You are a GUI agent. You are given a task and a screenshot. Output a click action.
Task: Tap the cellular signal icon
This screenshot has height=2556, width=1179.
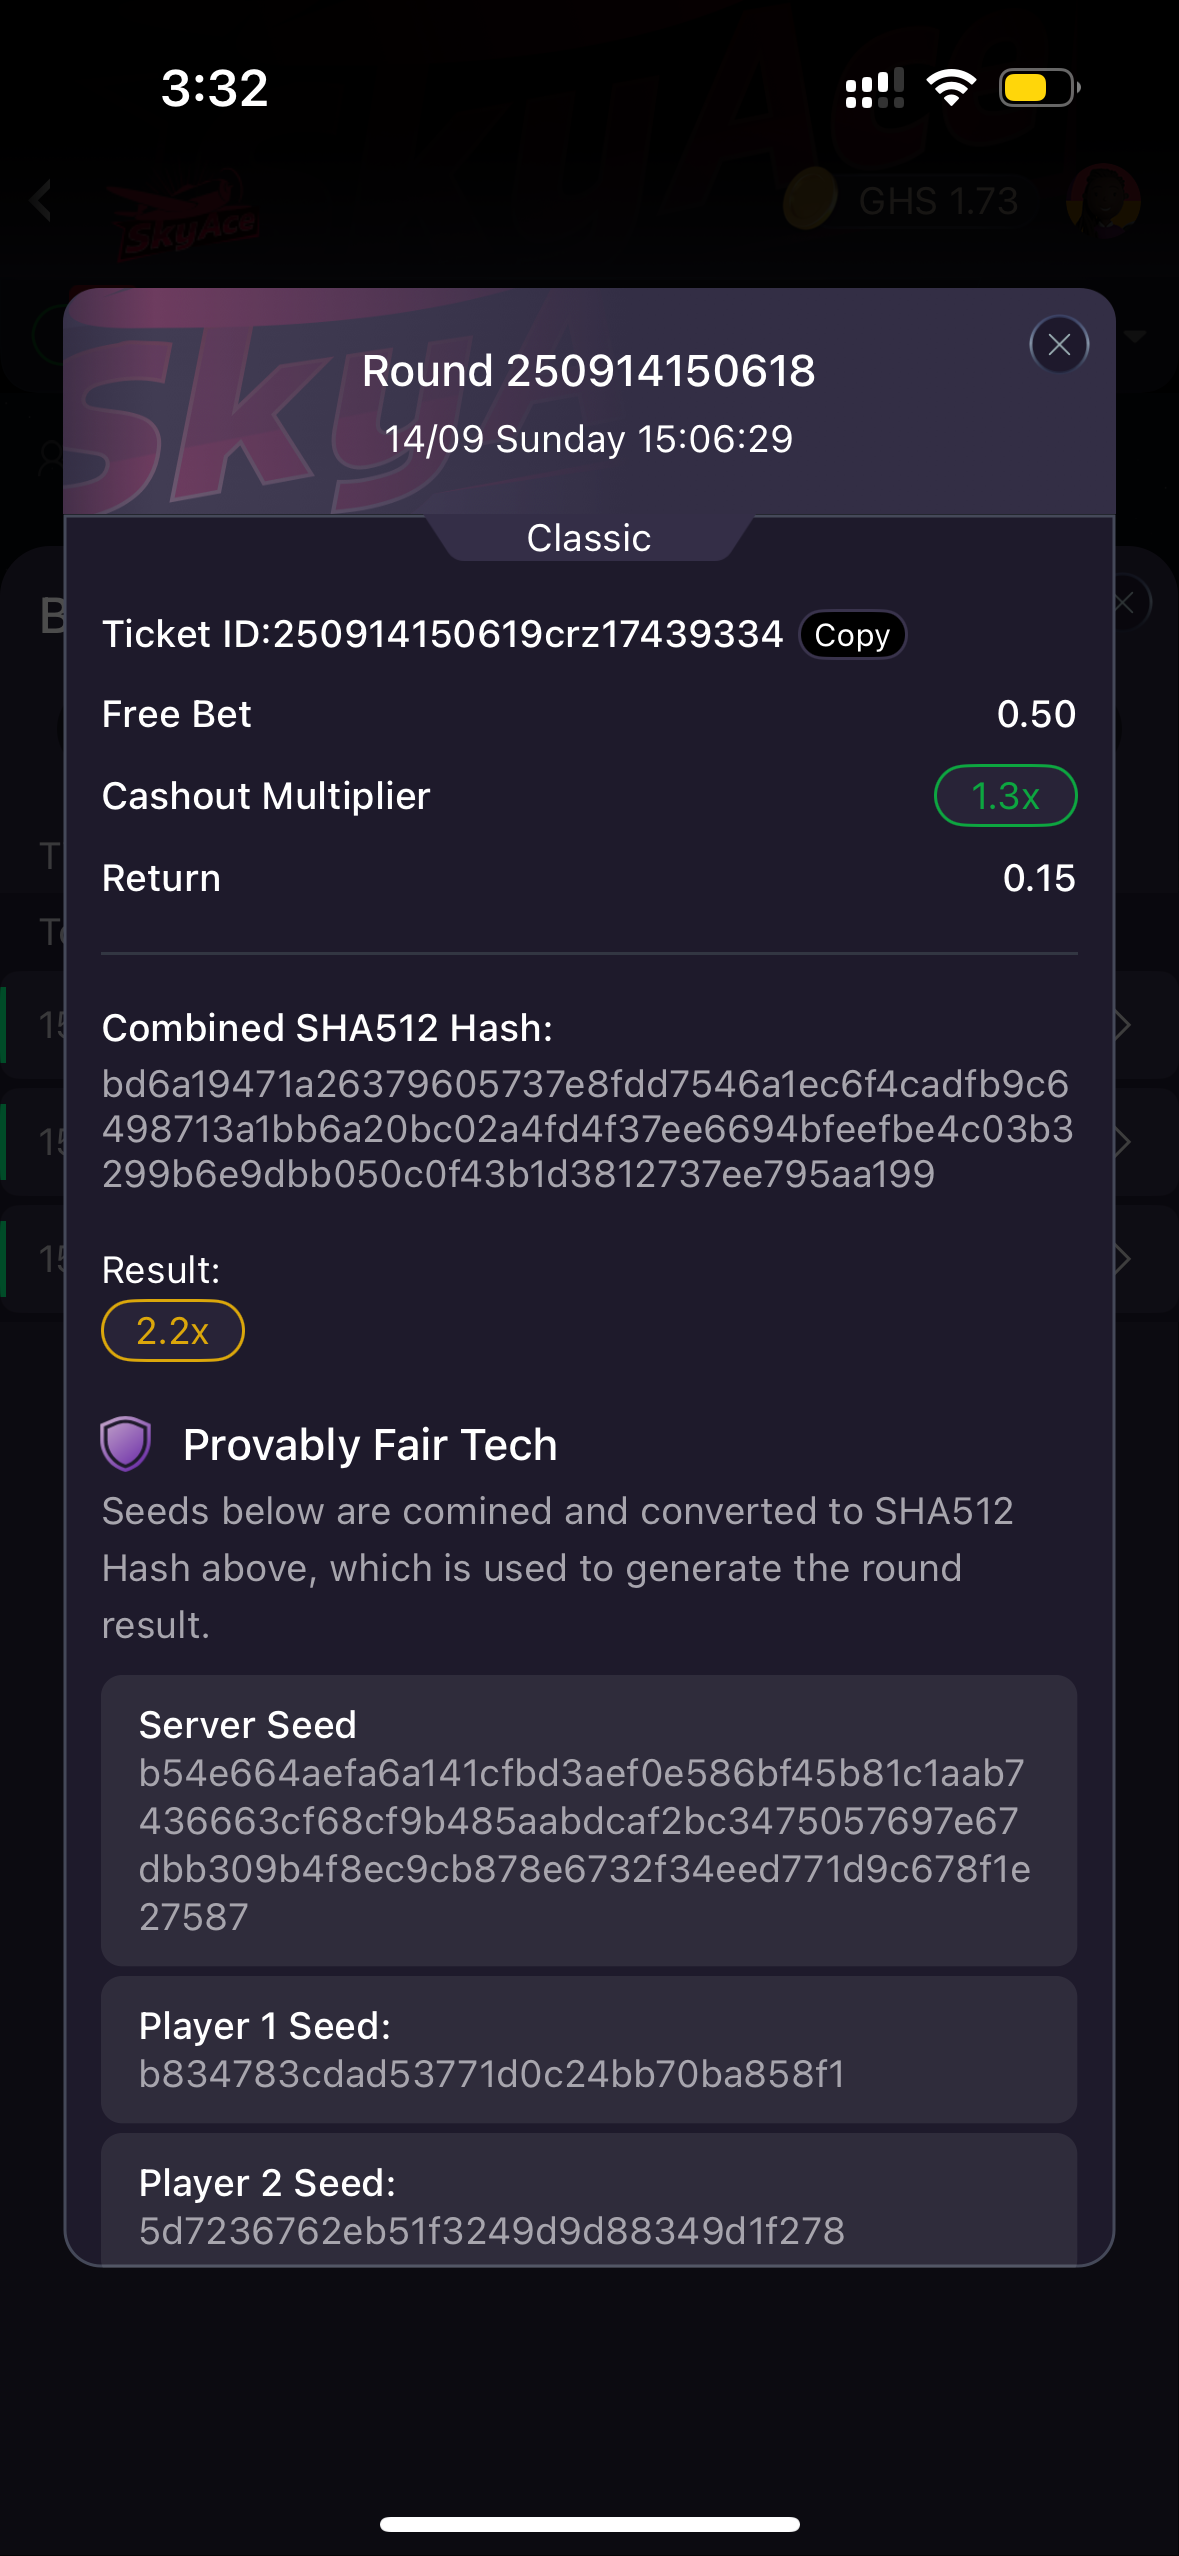tap(874, 88)
